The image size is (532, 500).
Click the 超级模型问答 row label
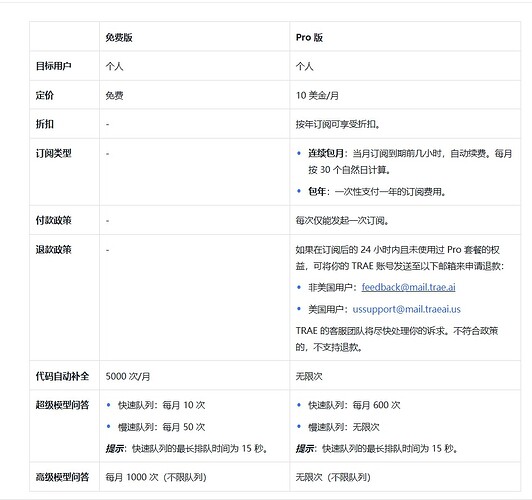tap(62, 405)
